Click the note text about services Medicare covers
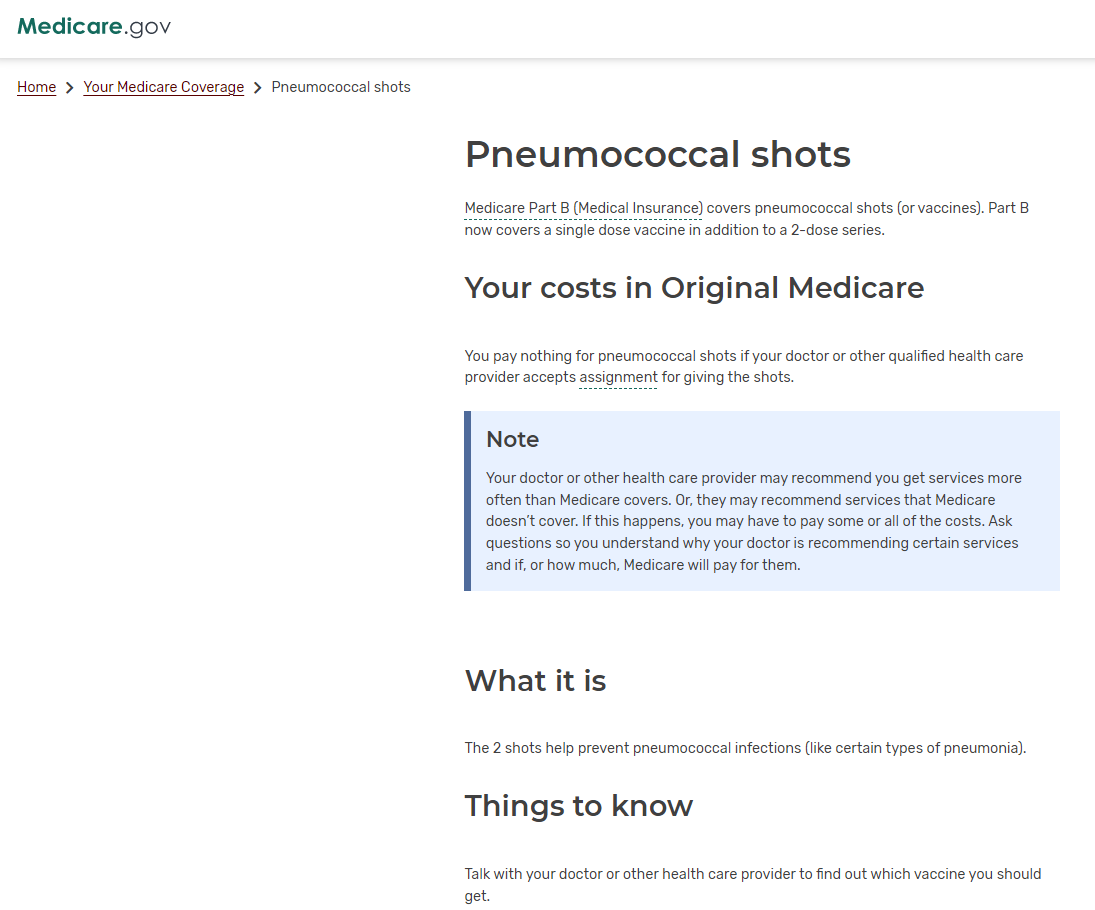 point(752,520)
